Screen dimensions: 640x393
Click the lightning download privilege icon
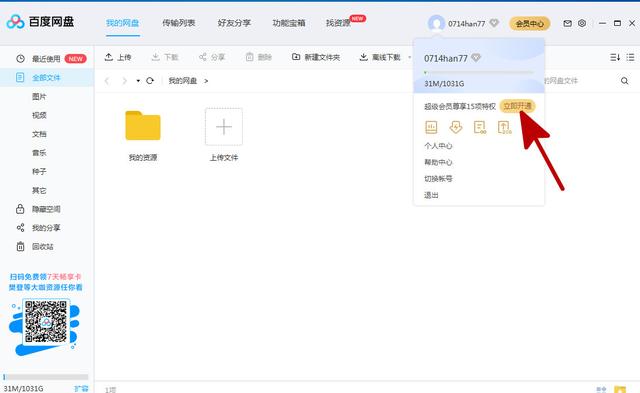point(456,127)
